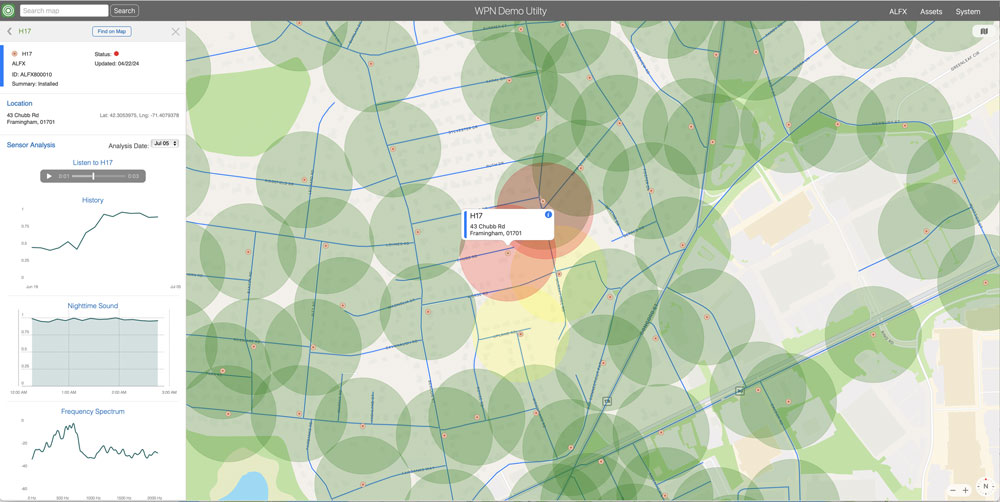The width and height of the screenshot is (1000, 502).
Task: Zoom out the map with minus
Action: 953,490
